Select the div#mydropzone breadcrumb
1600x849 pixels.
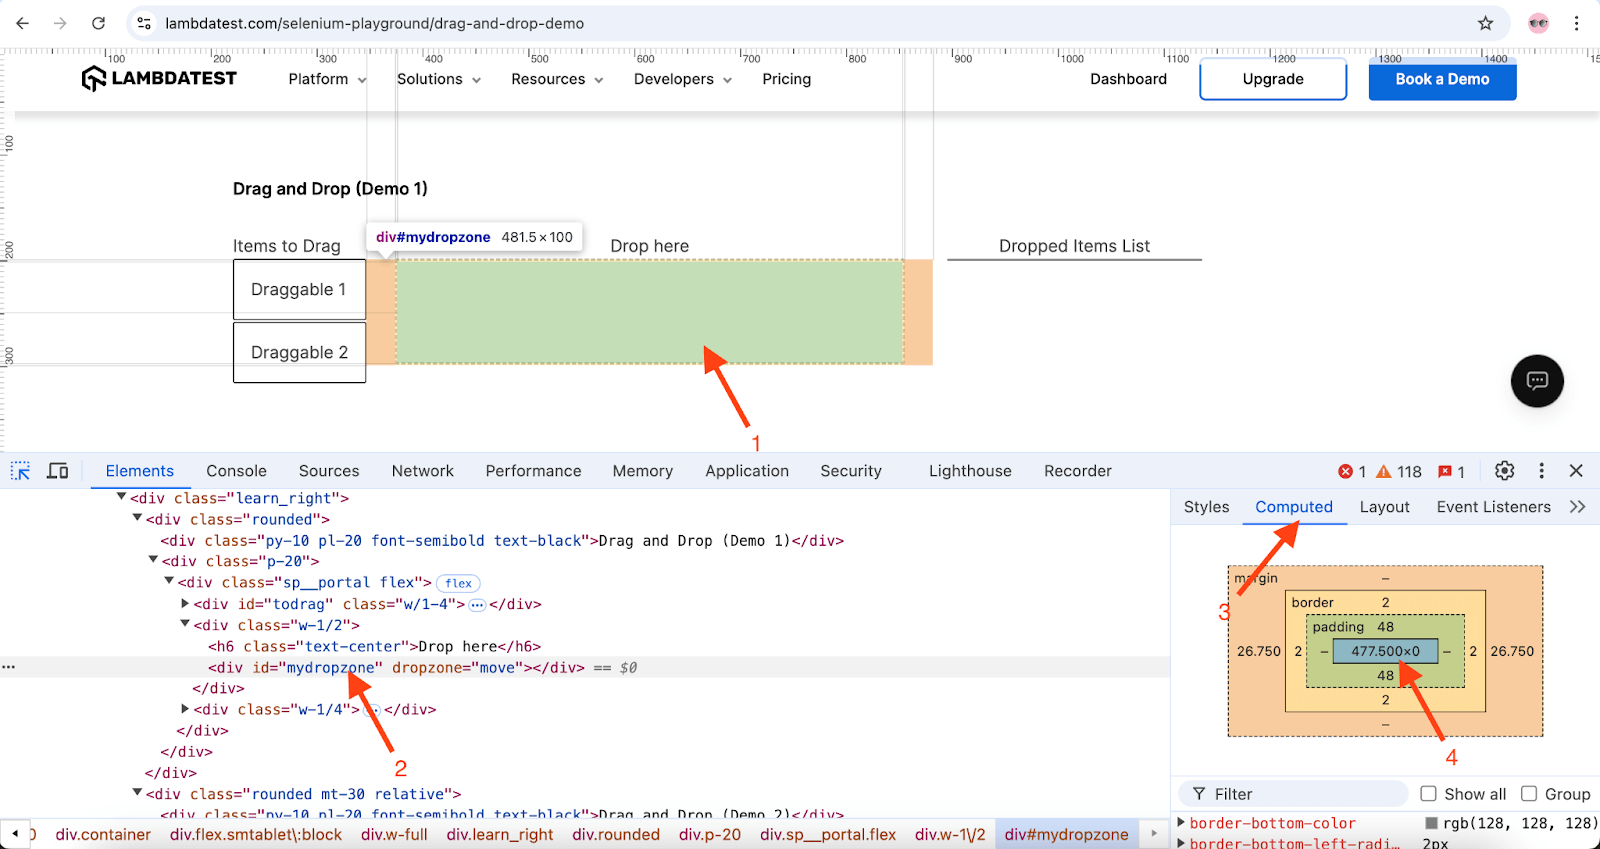pyautogui.click(x=1066, y=834)
